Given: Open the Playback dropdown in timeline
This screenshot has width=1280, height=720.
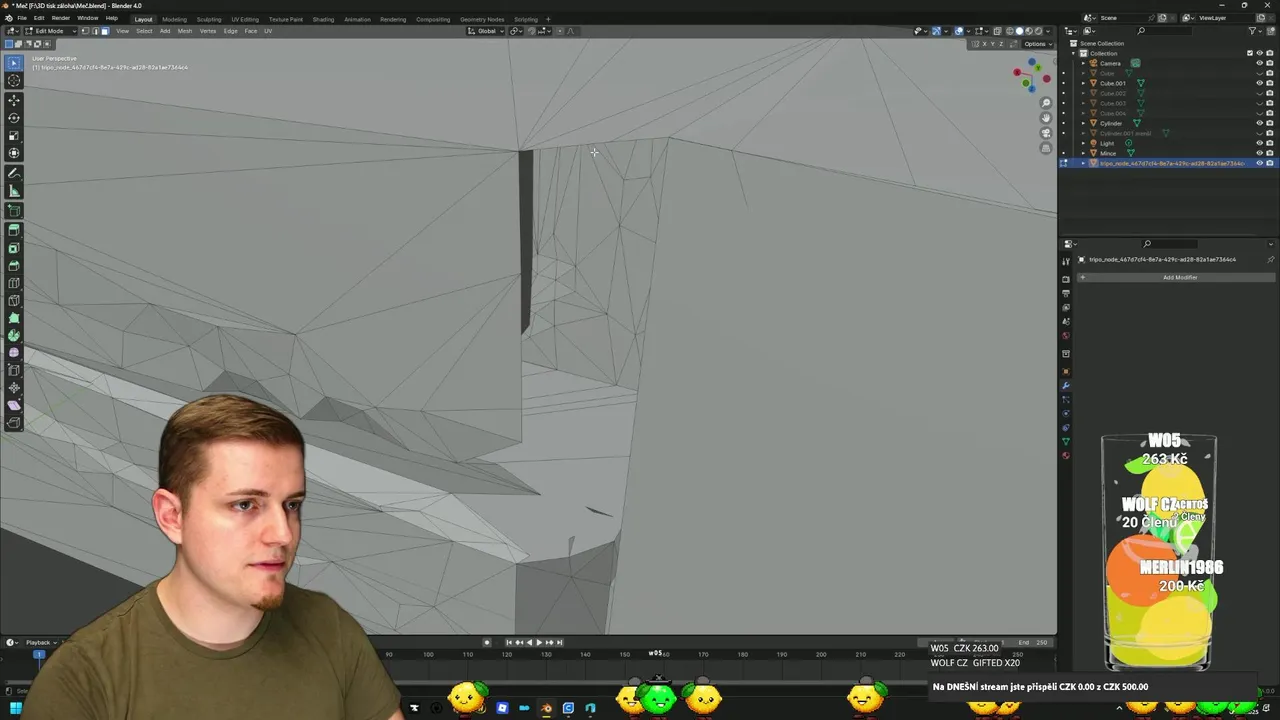Looking at the screenshot, I should point(40,642).
